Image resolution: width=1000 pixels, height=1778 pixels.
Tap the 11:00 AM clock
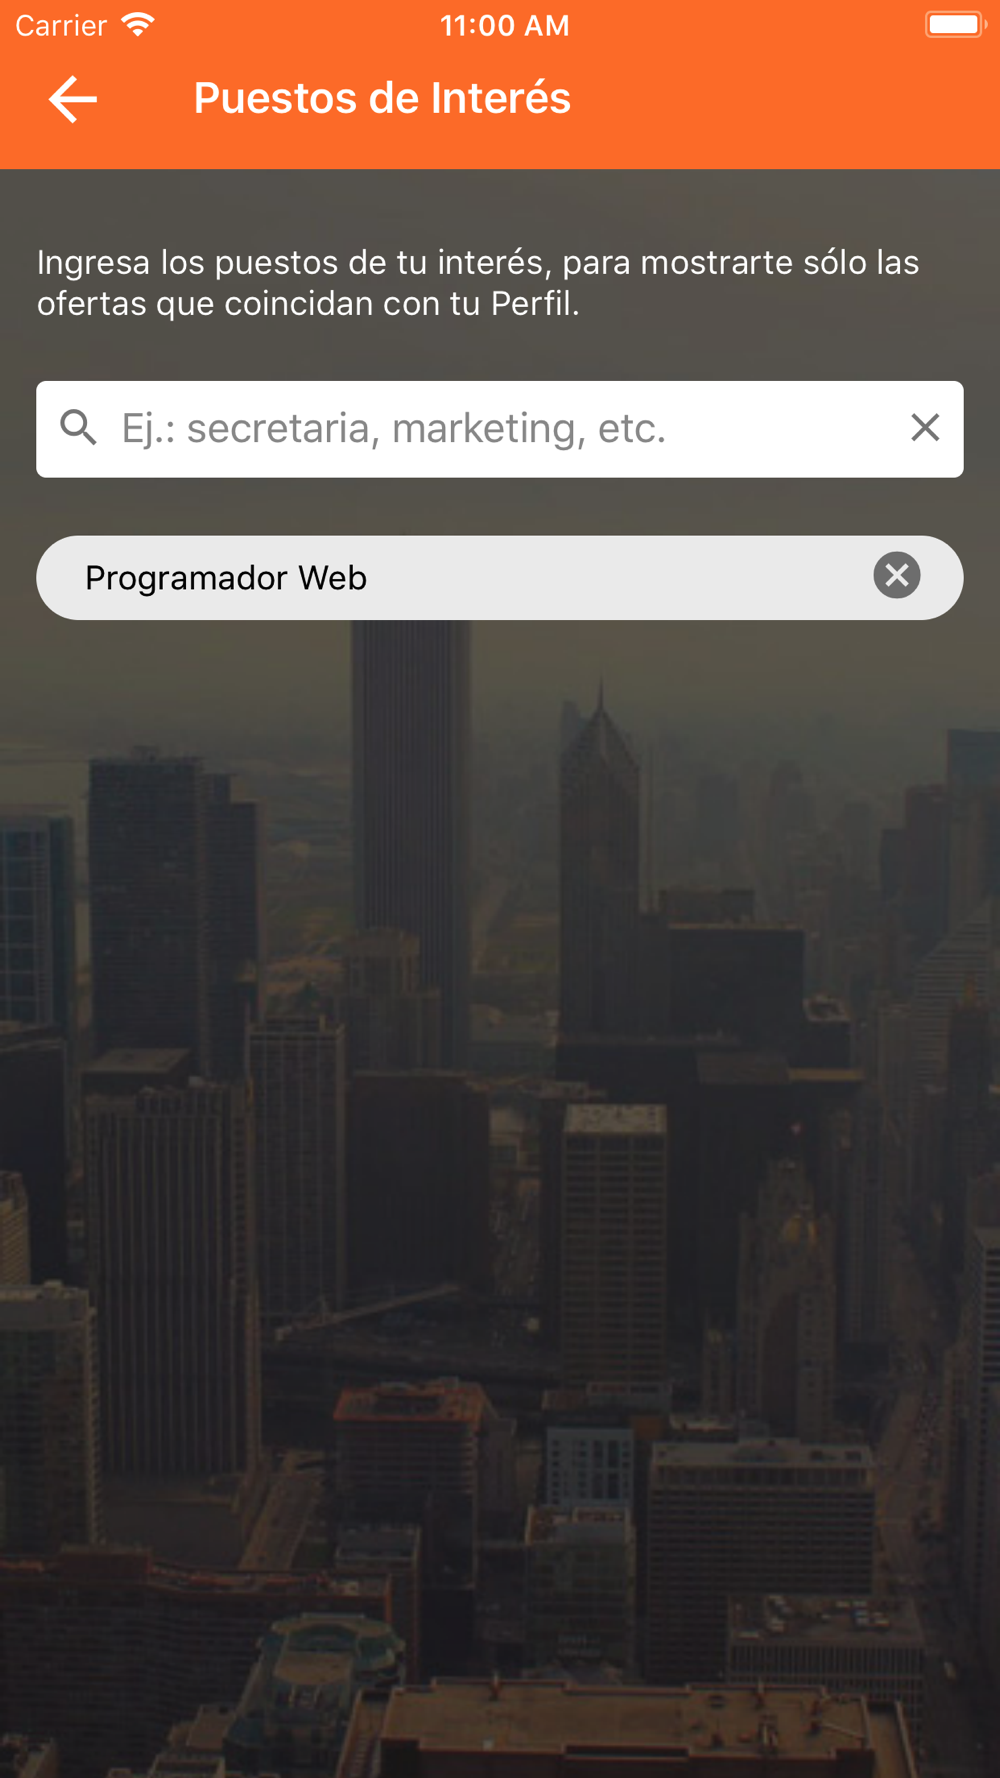coord(504,25)
